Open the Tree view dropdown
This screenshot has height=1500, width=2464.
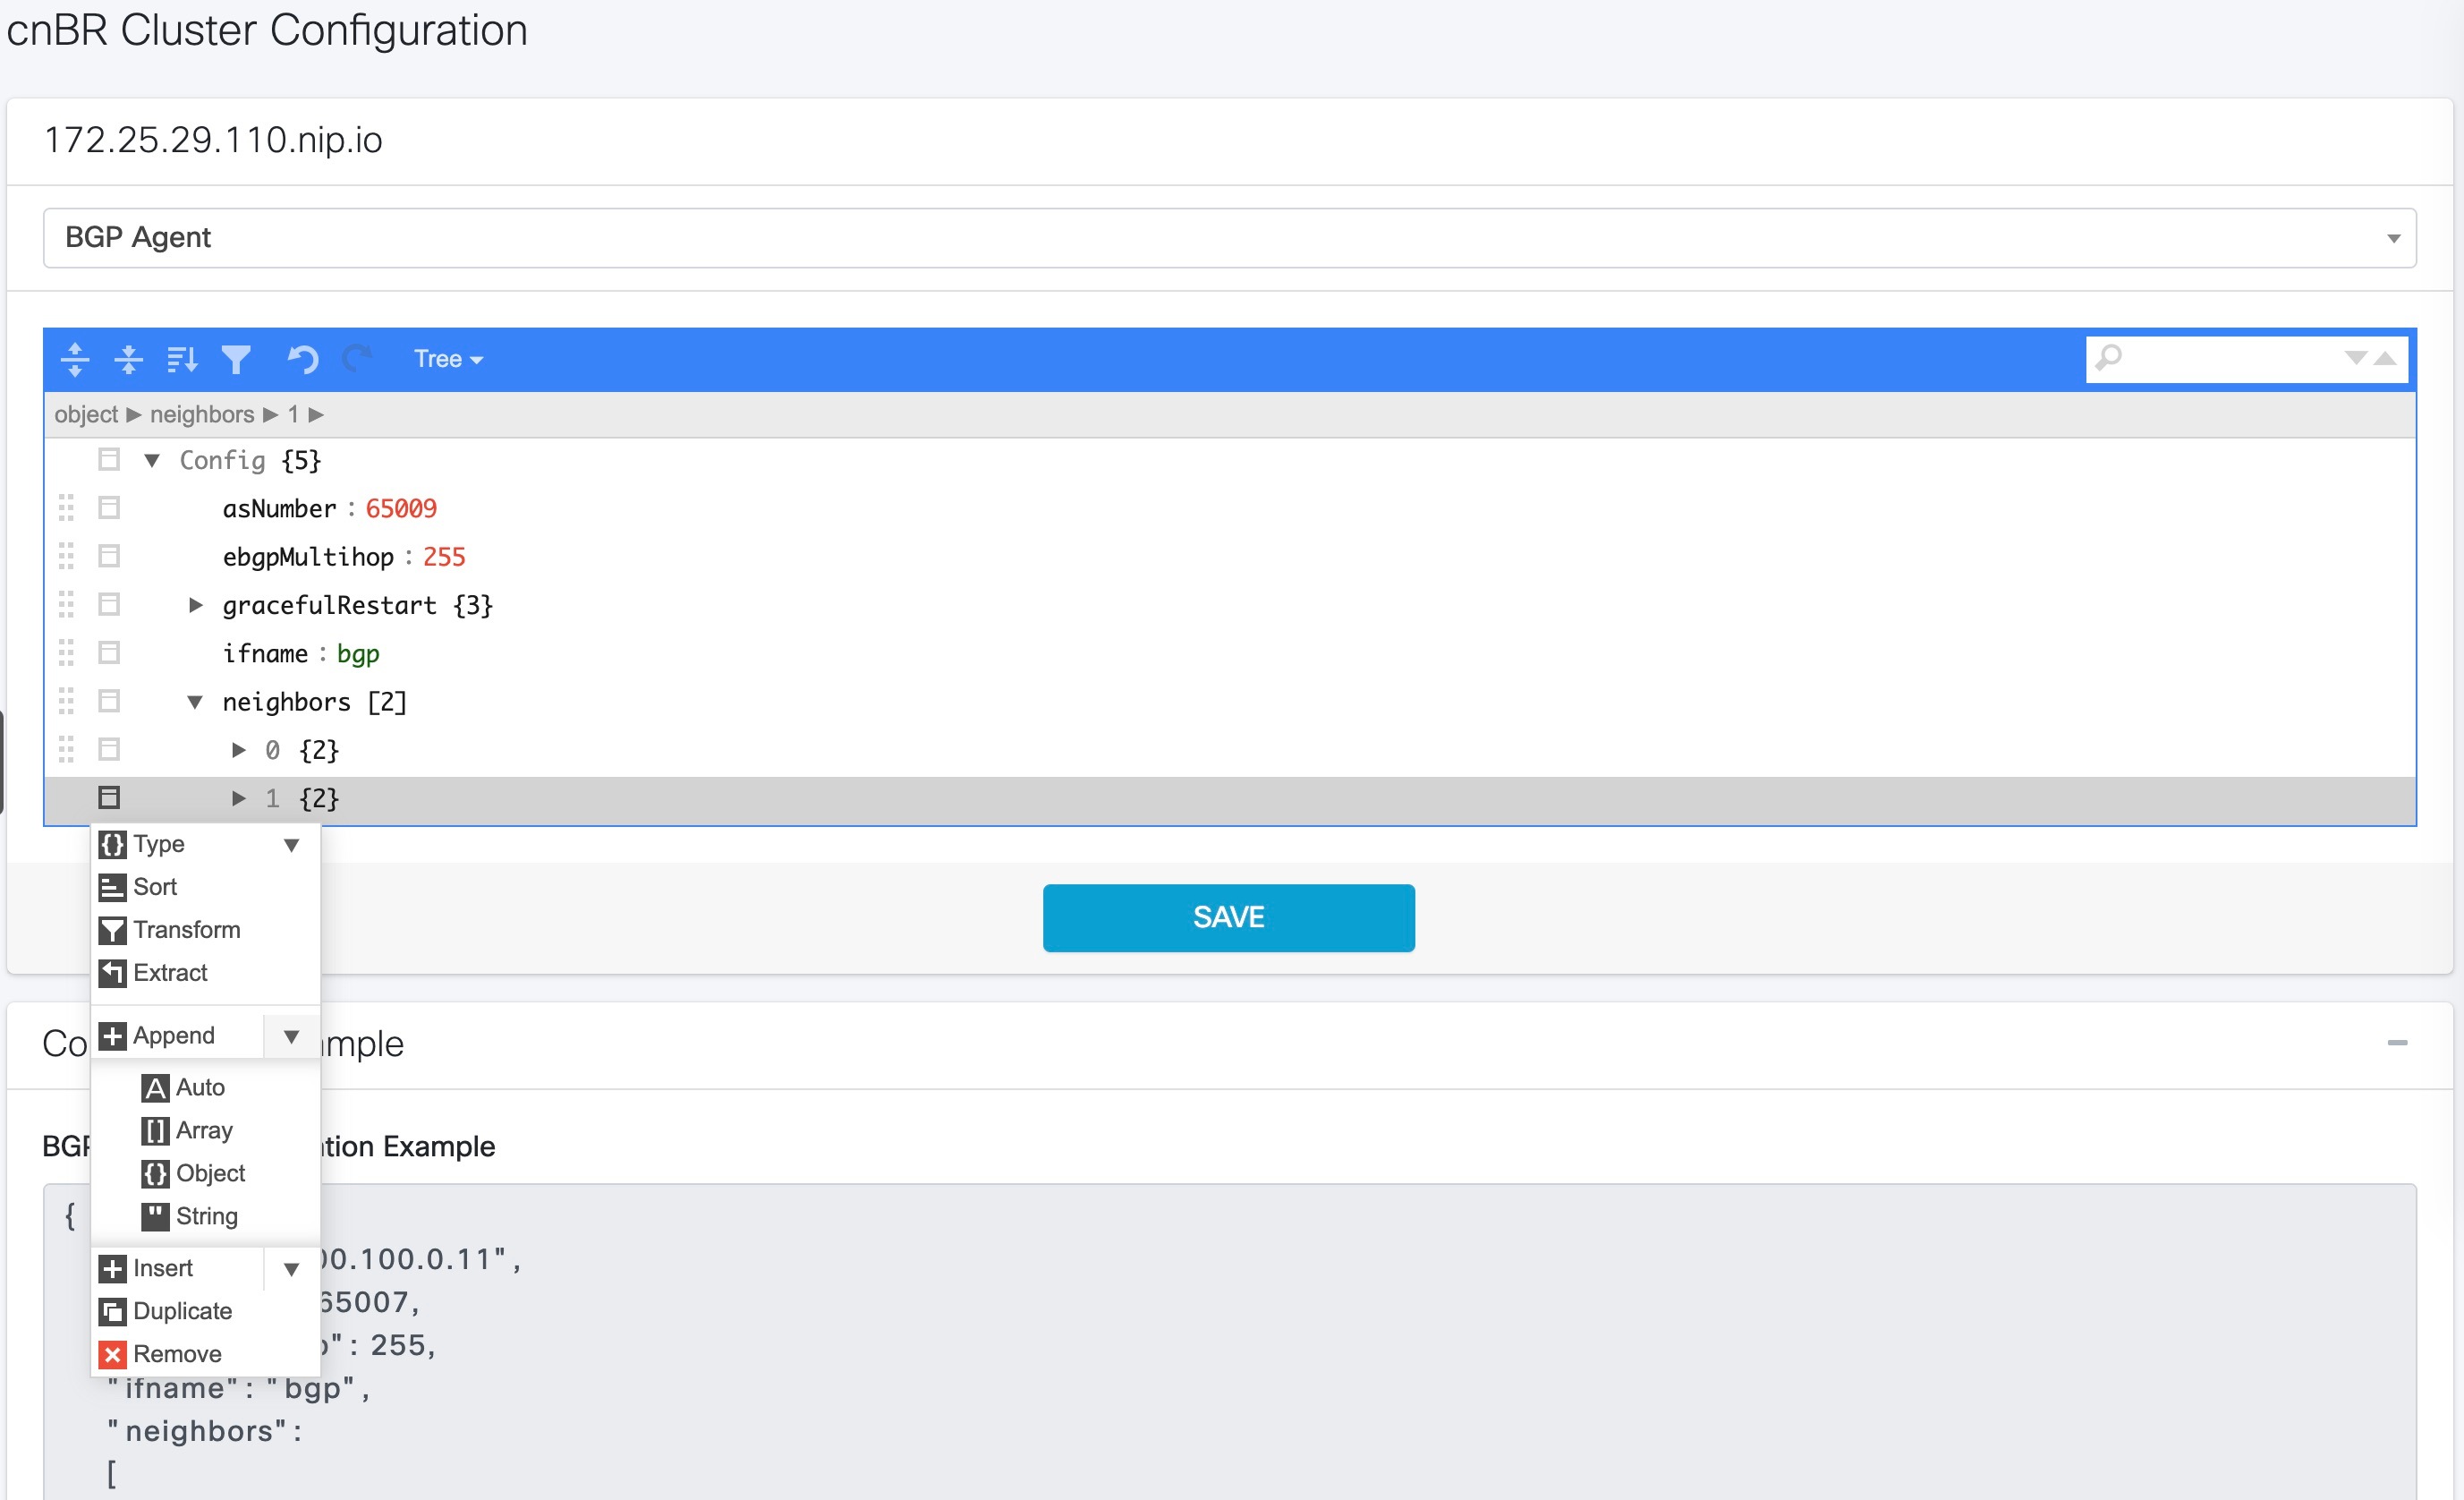tap(446, 359)
